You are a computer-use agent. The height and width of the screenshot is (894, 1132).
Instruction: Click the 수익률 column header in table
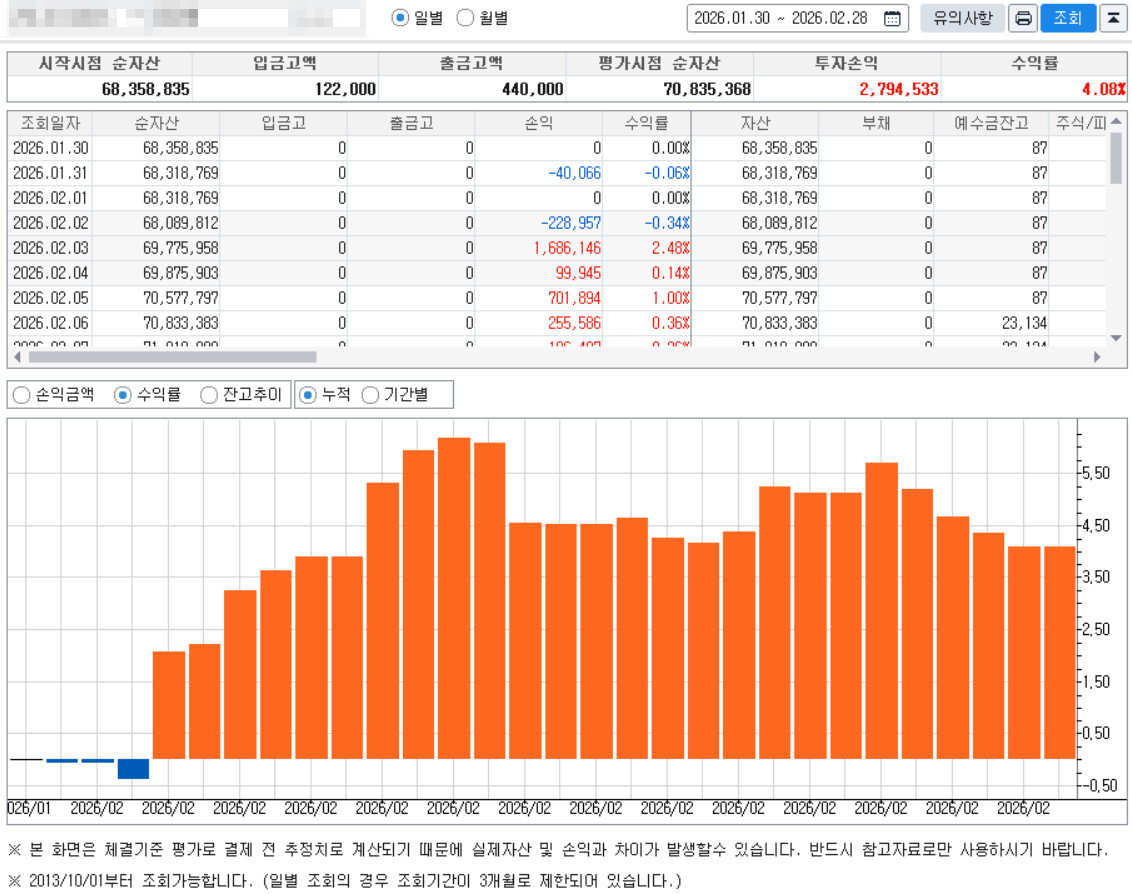[646, 123]
